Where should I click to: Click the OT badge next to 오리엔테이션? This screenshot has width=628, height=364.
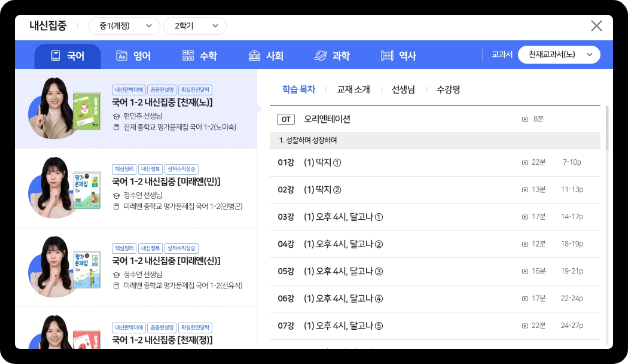(286, 119)
